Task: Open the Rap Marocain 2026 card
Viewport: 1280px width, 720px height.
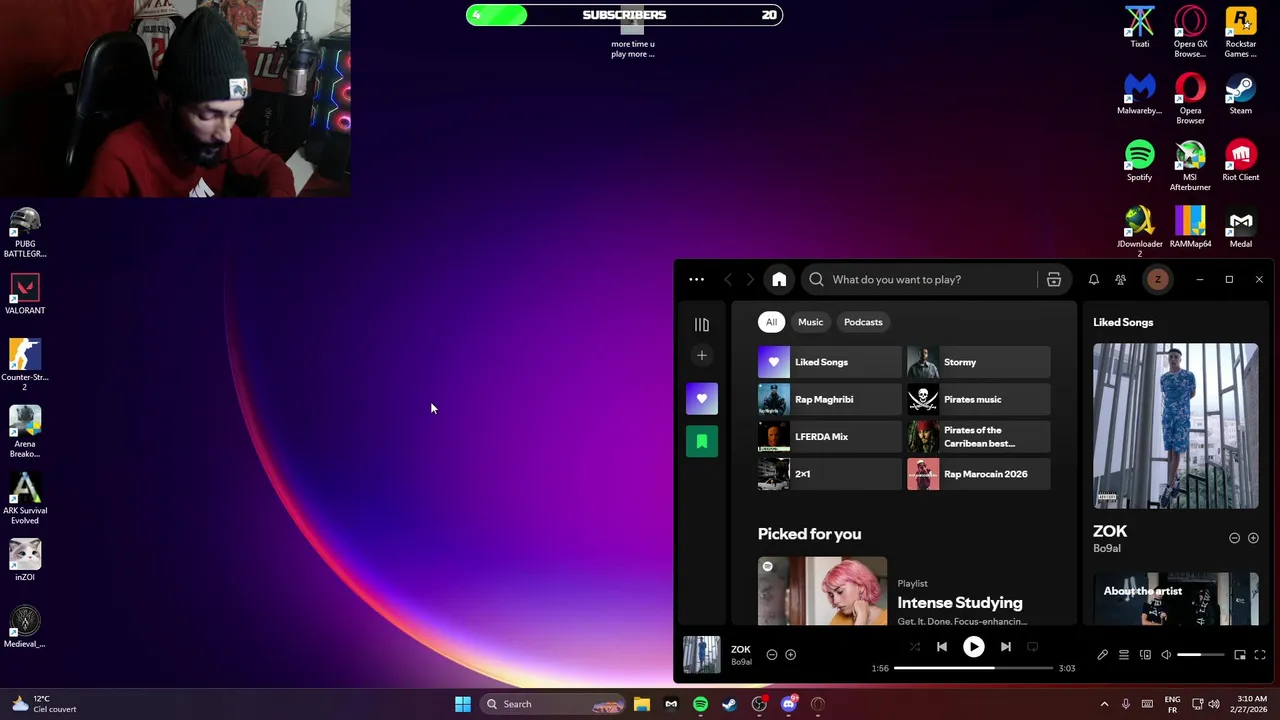Action: 978,474
